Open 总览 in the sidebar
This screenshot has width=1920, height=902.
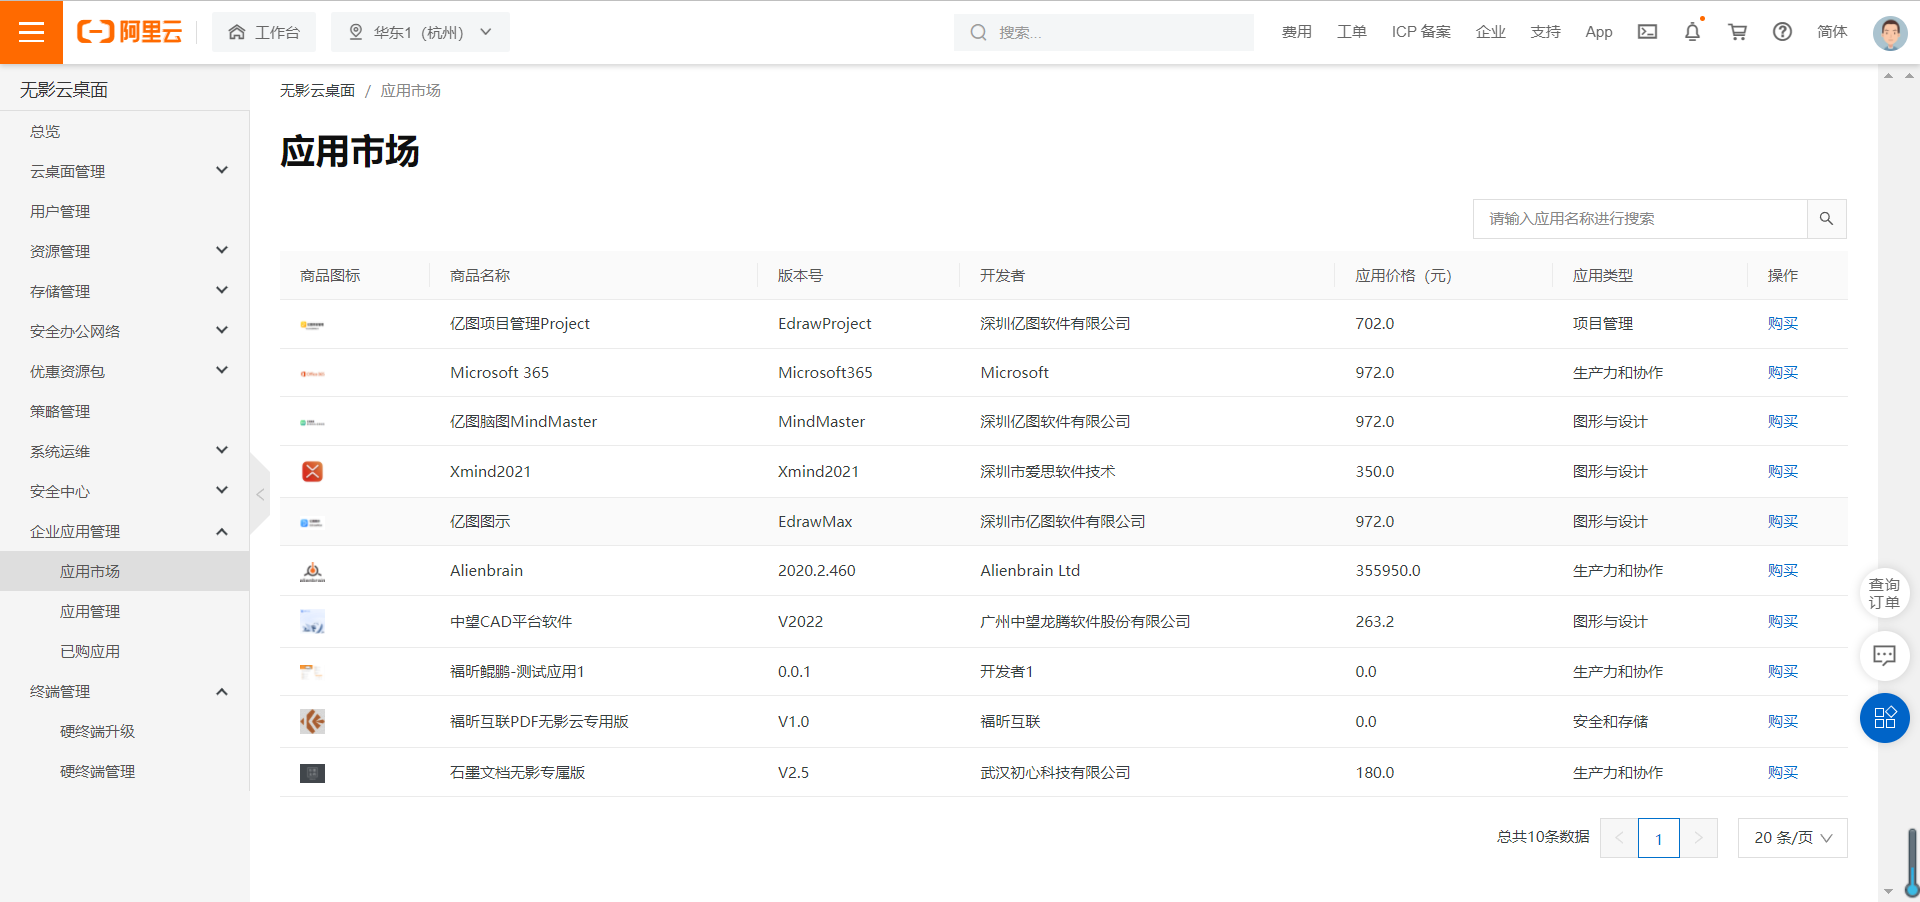(x=124, y=131)
